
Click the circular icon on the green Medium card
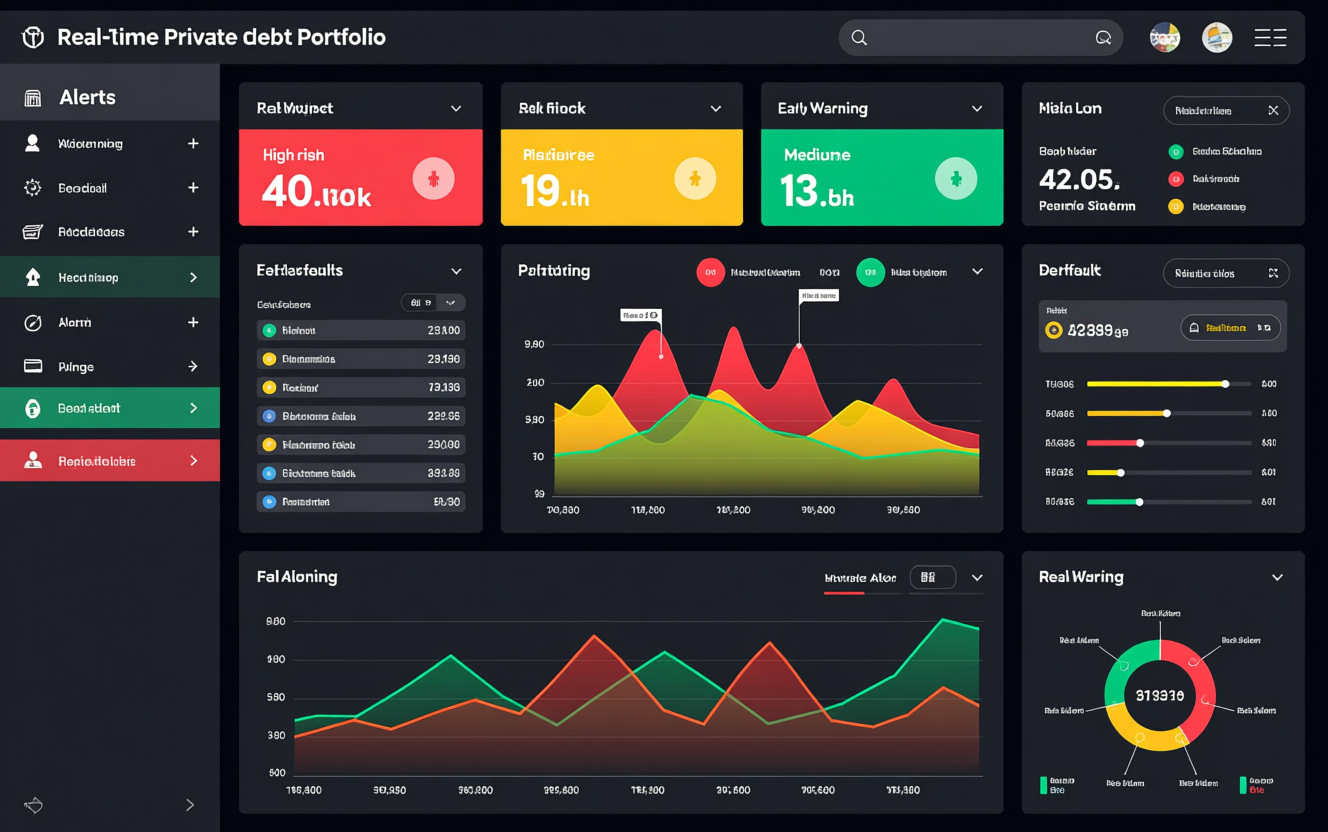coord(956,179)
